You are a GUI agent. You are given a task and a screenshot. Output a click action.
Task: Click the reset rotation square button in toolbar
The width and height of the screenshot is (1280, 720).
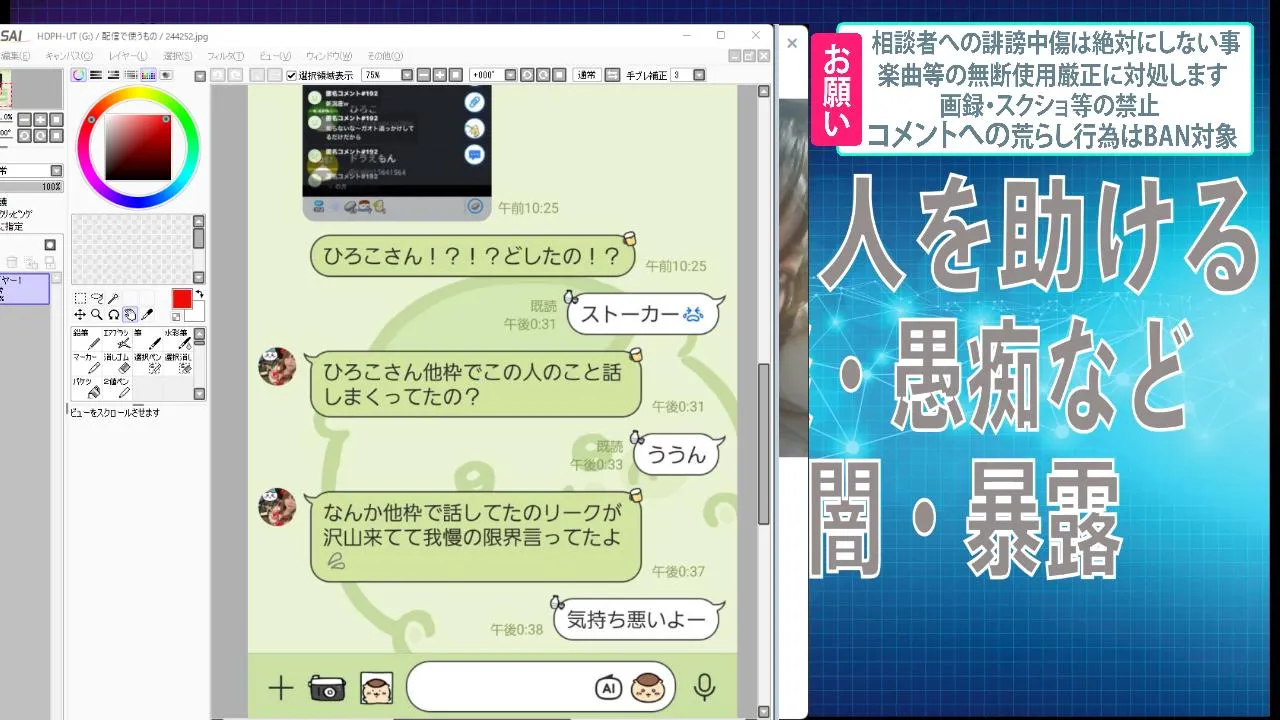coord(559,75)
